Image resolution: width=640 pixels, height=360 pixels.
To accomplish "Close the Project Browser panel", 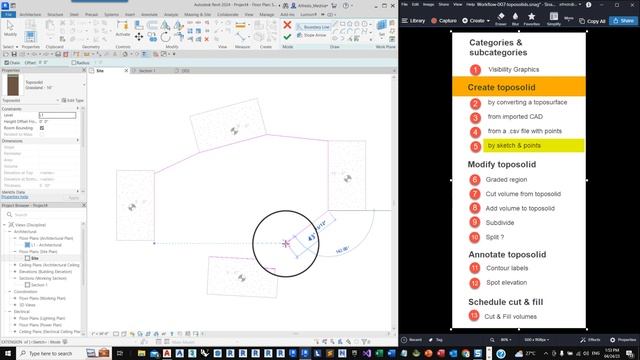I will (84, 205).
